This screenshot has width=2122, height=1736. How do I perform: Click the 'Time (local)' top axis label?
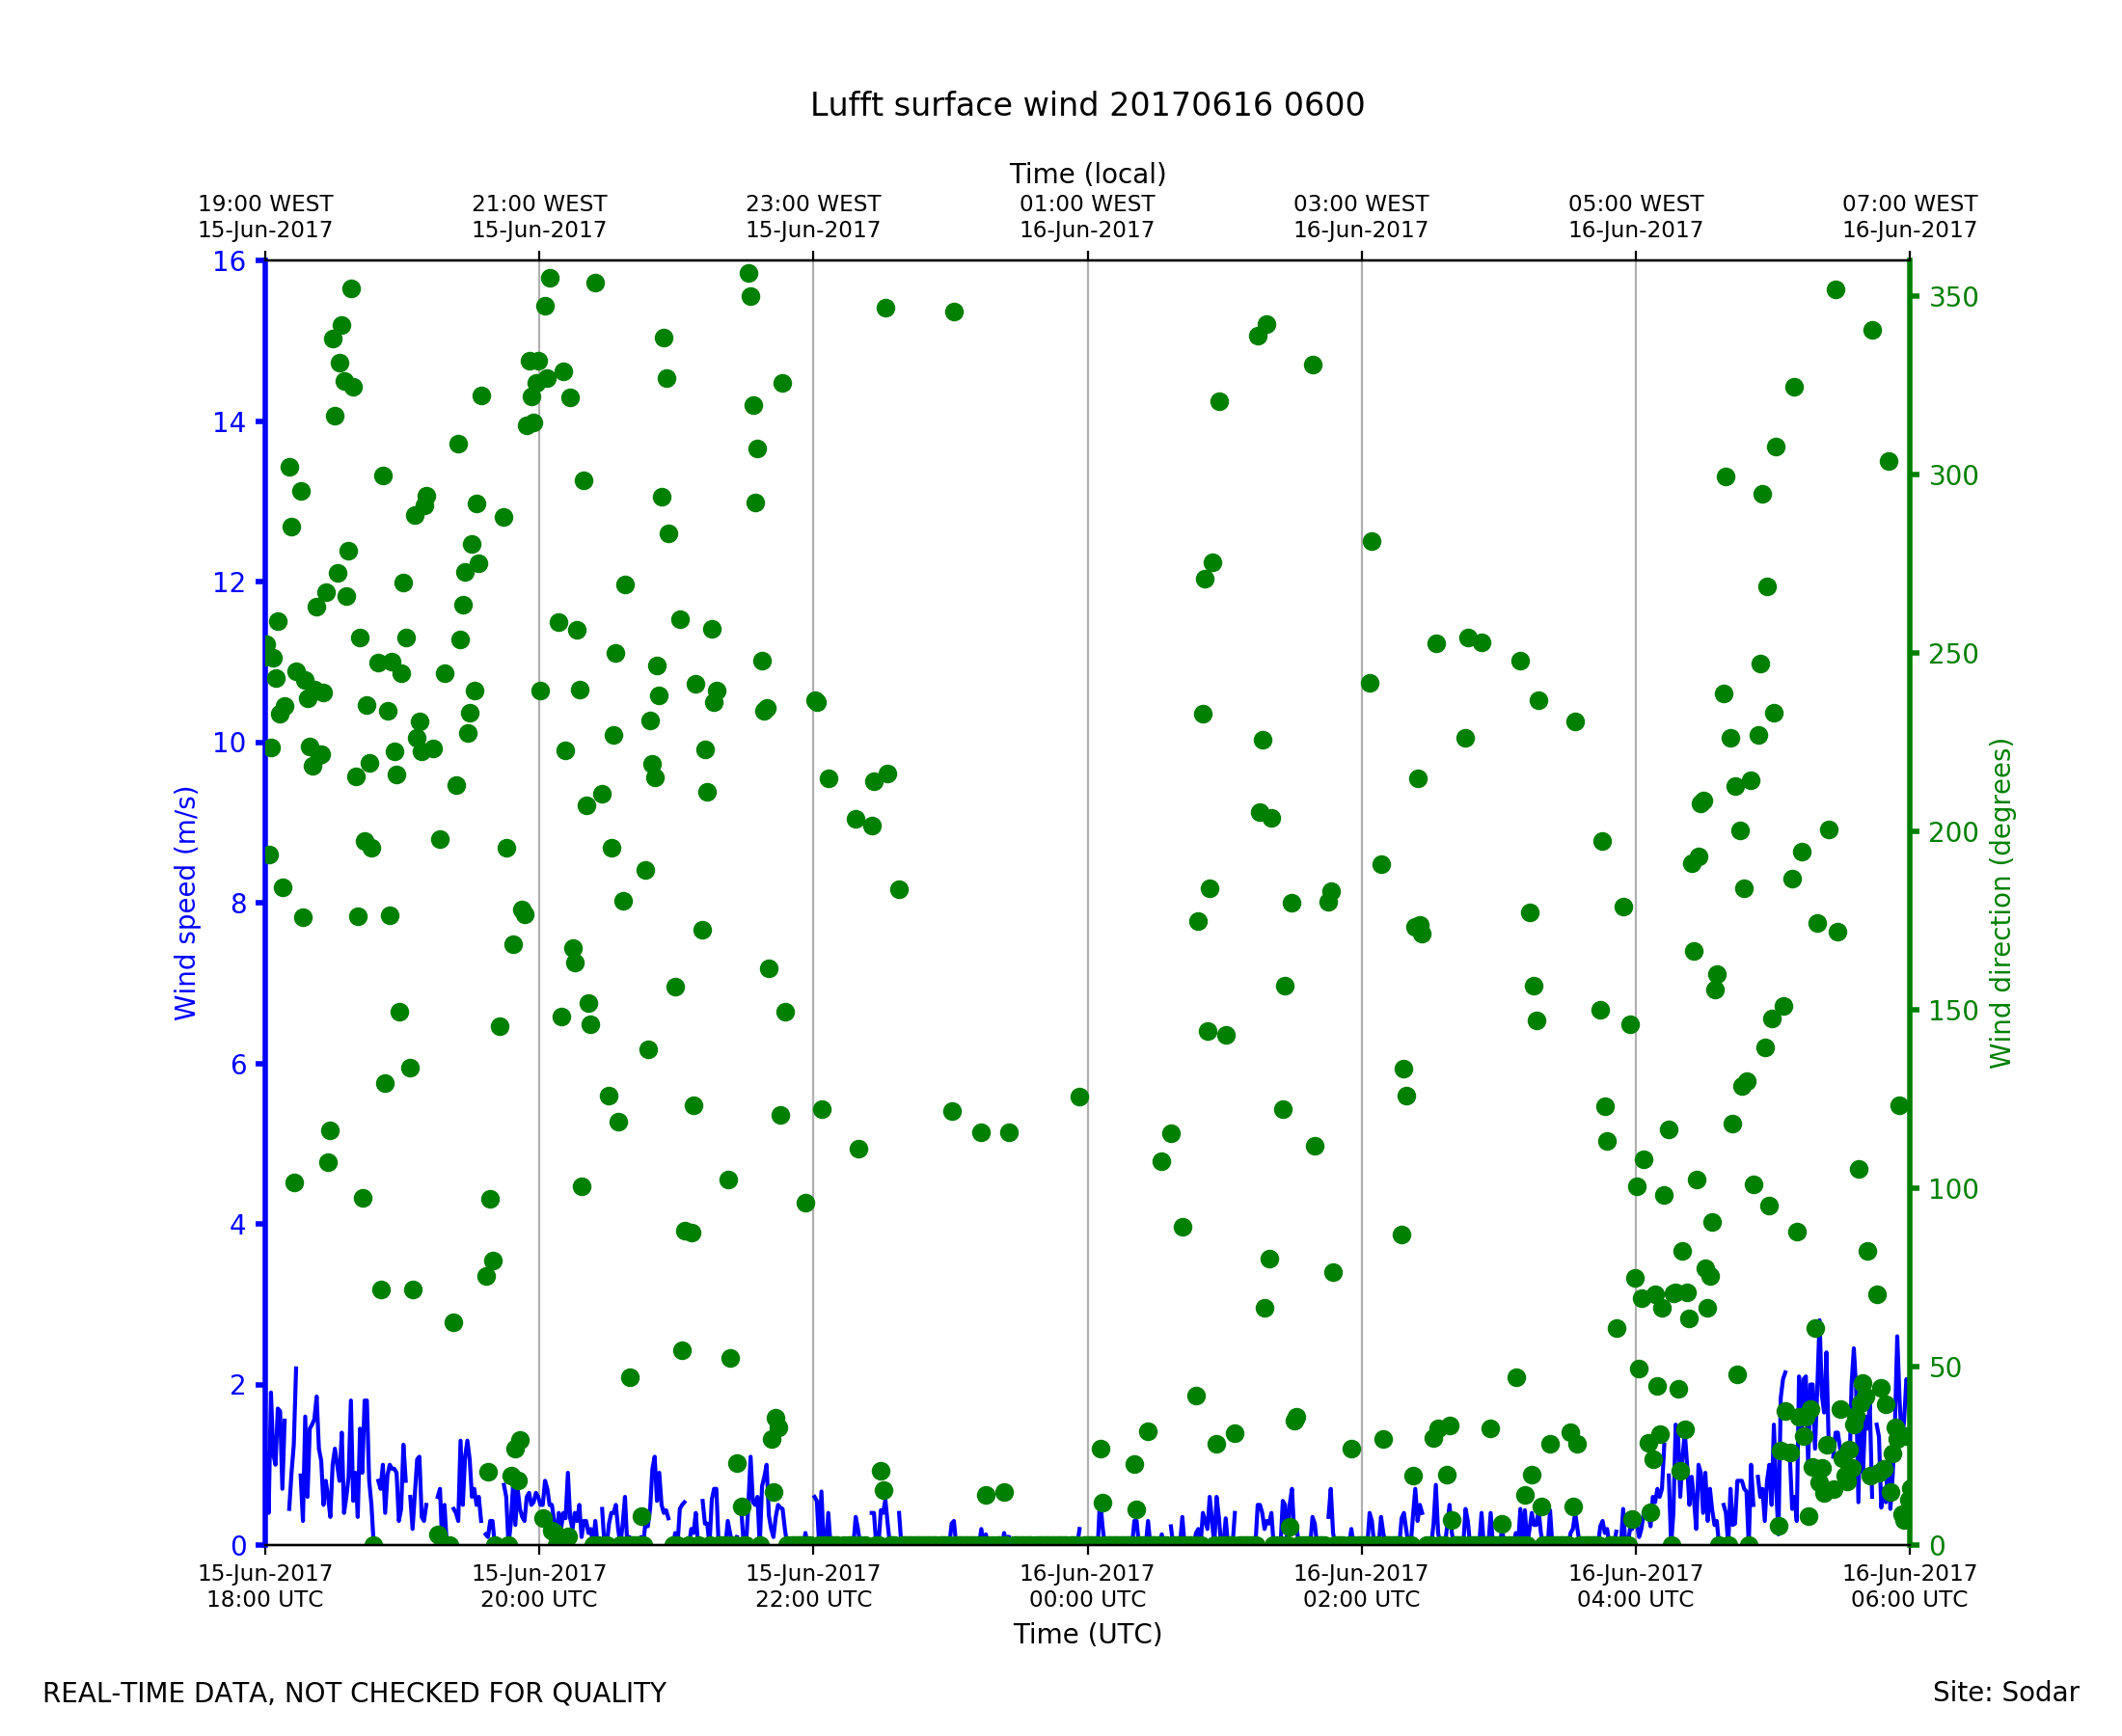(1087, 174)
